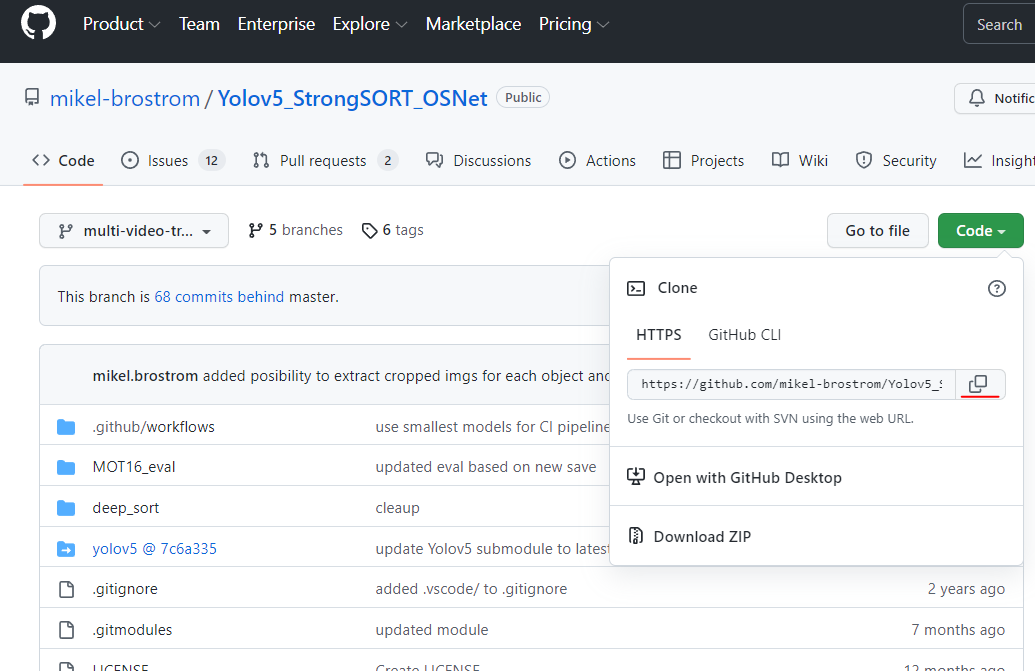Viewport: 1035px width, 671px height.
Task: Open 'updated eval based on new save' commit
Action: click(x=486, y=467)
